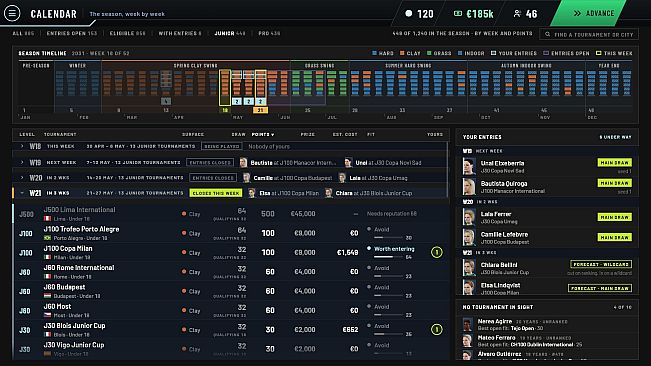Image resolution: width=651 pixels, height=366 pixels.
Task: Click Tejo Open best fit link
Action: tap(522, 328)
